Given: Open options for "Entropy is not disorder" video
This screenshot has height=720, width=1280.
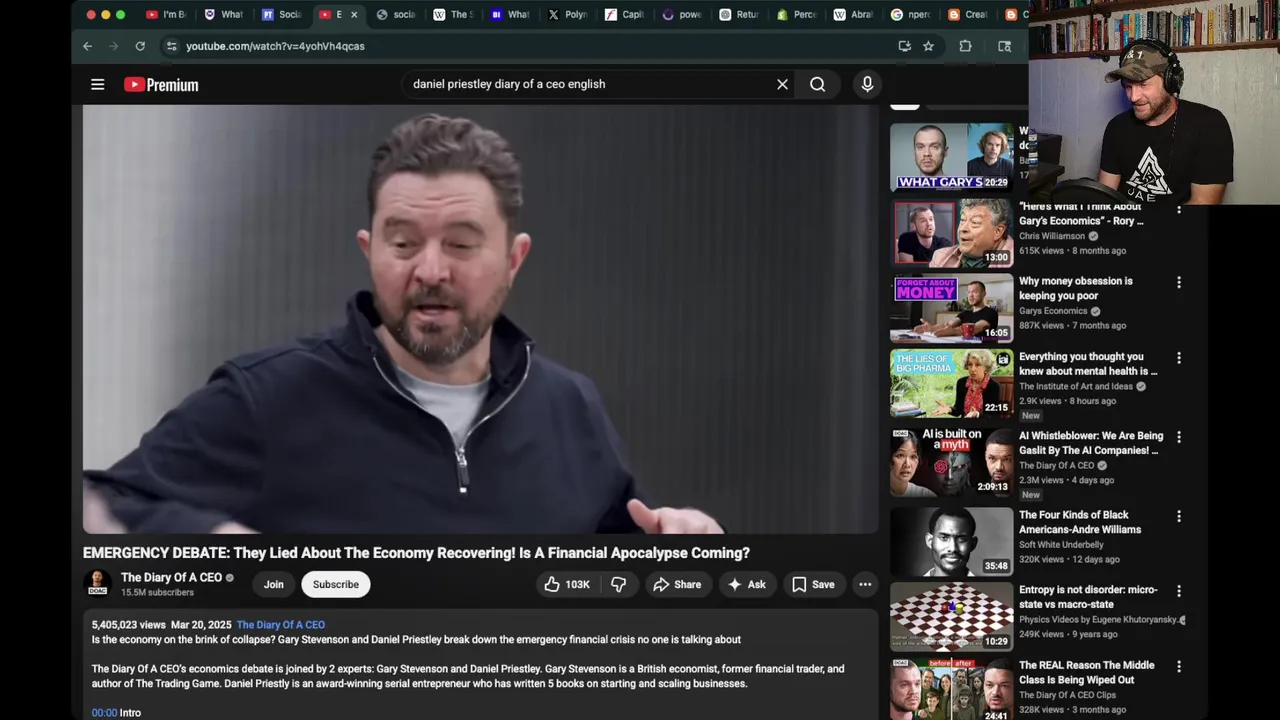Looking at the screenshot, I should (1179, 591).
